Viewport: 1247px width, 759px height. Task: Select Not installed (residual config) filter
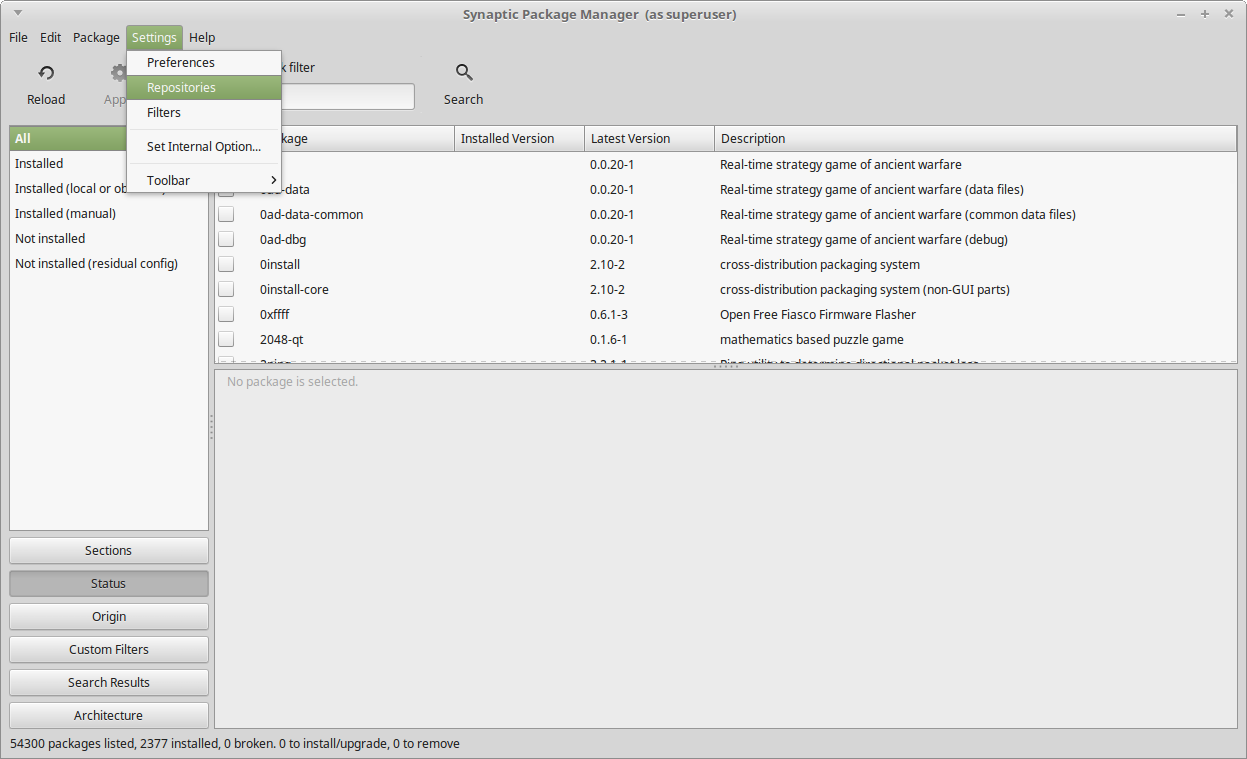(109, 263)
